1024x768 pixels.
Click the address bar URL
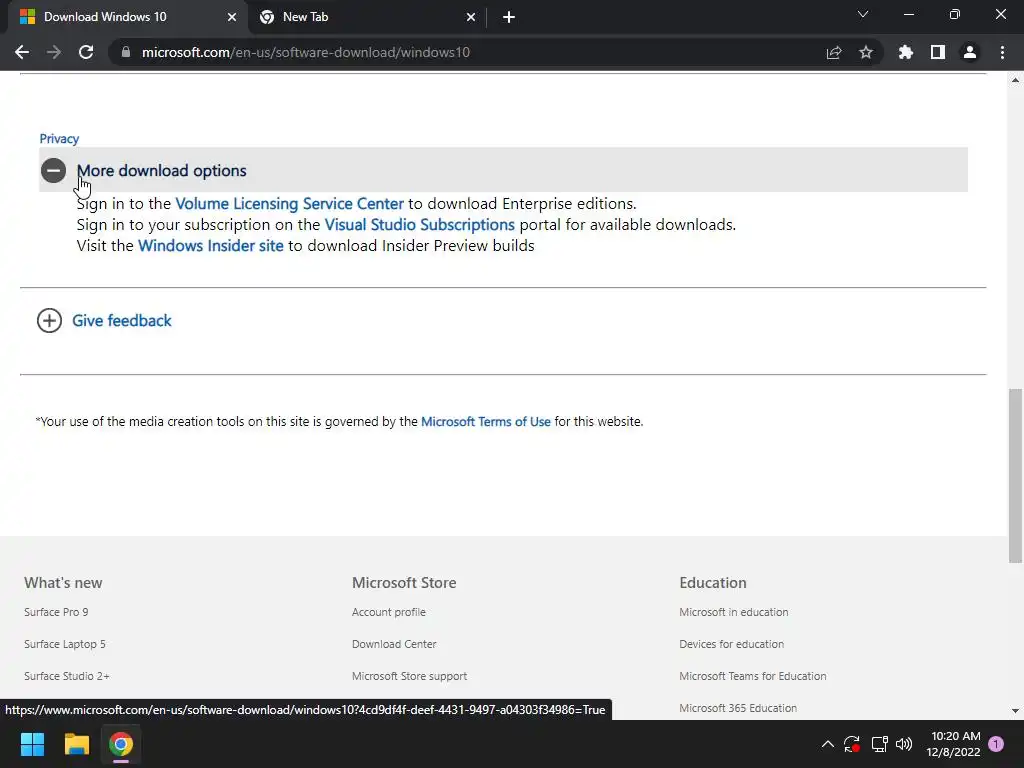pyautogui.click(x=306, y=52)
